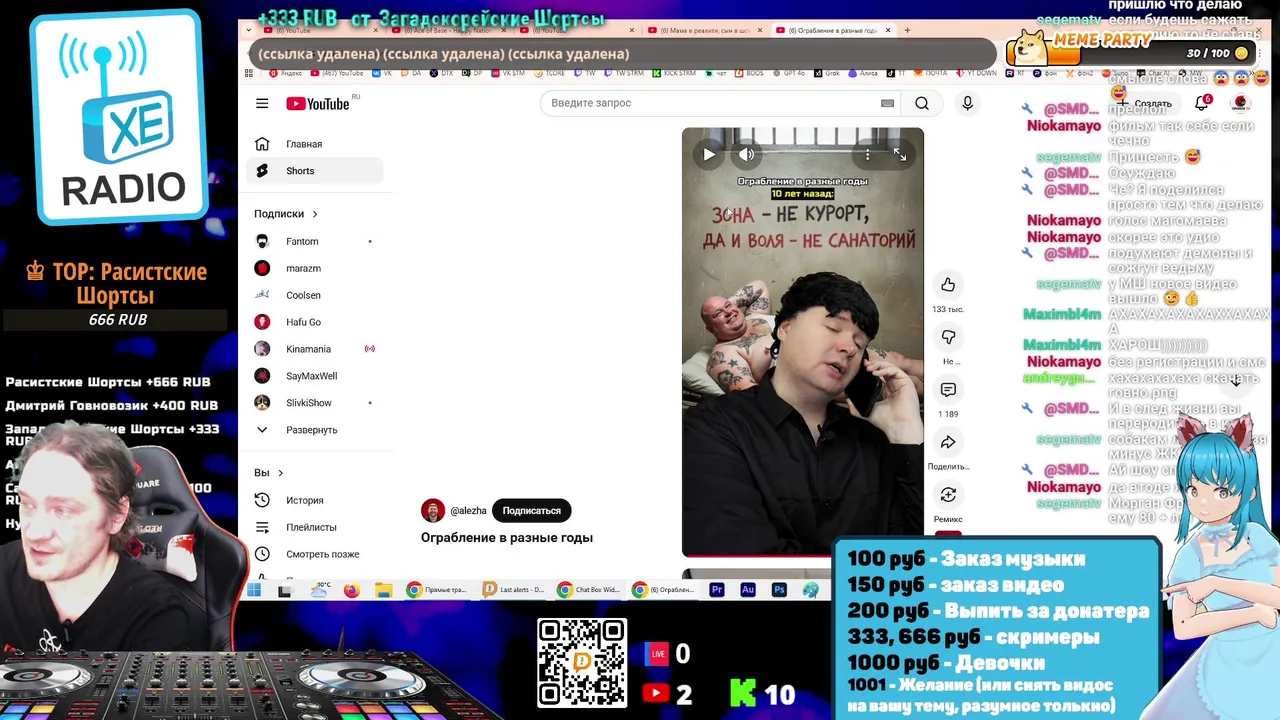Open Task View on the taskbar
The width and height of the screenshot is (1280, 720).
click(285, 591)
